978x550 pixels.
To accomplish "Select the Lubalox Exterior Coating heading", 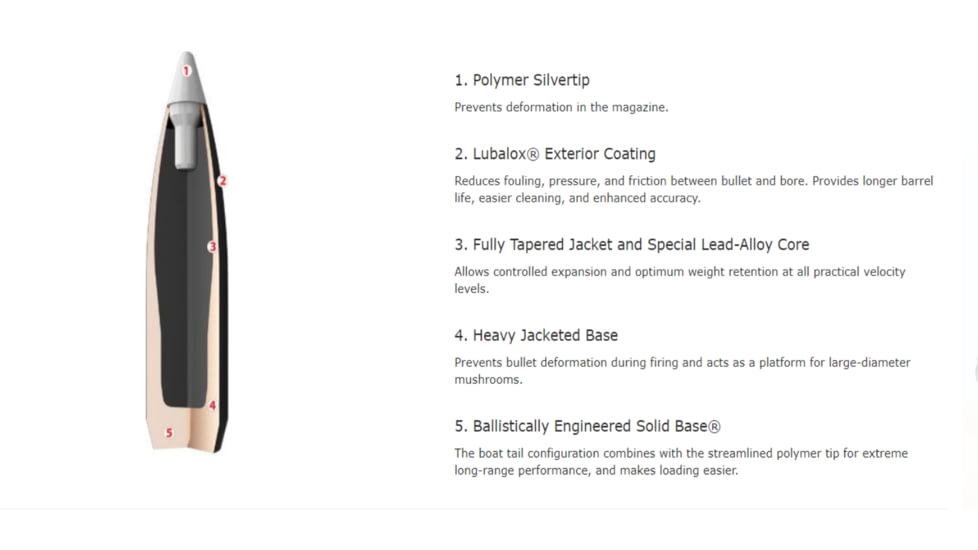I will (554, 154).
